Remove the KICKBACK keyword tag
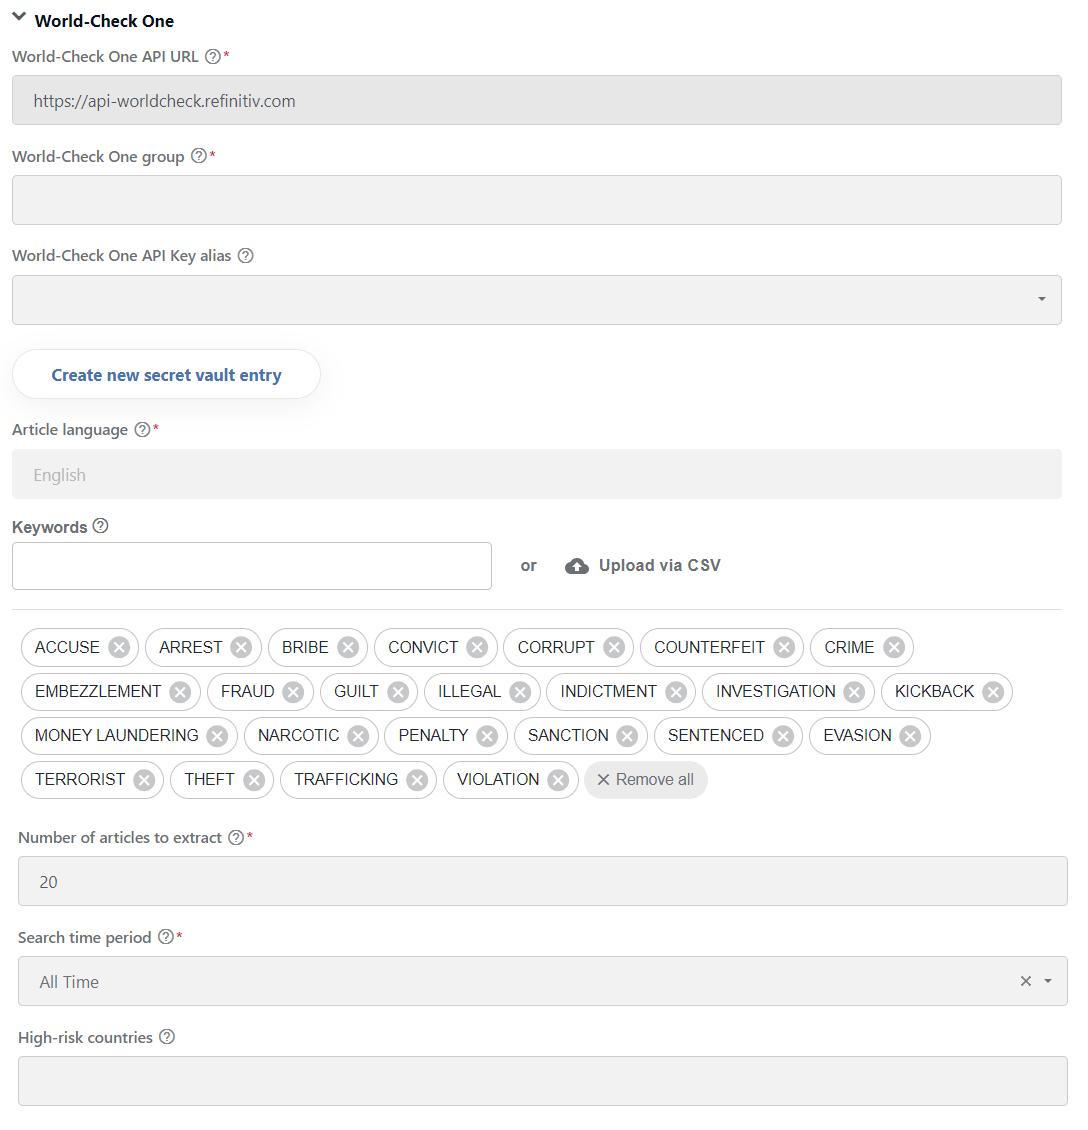1088x1130 pixels. (x=993, y=692)
